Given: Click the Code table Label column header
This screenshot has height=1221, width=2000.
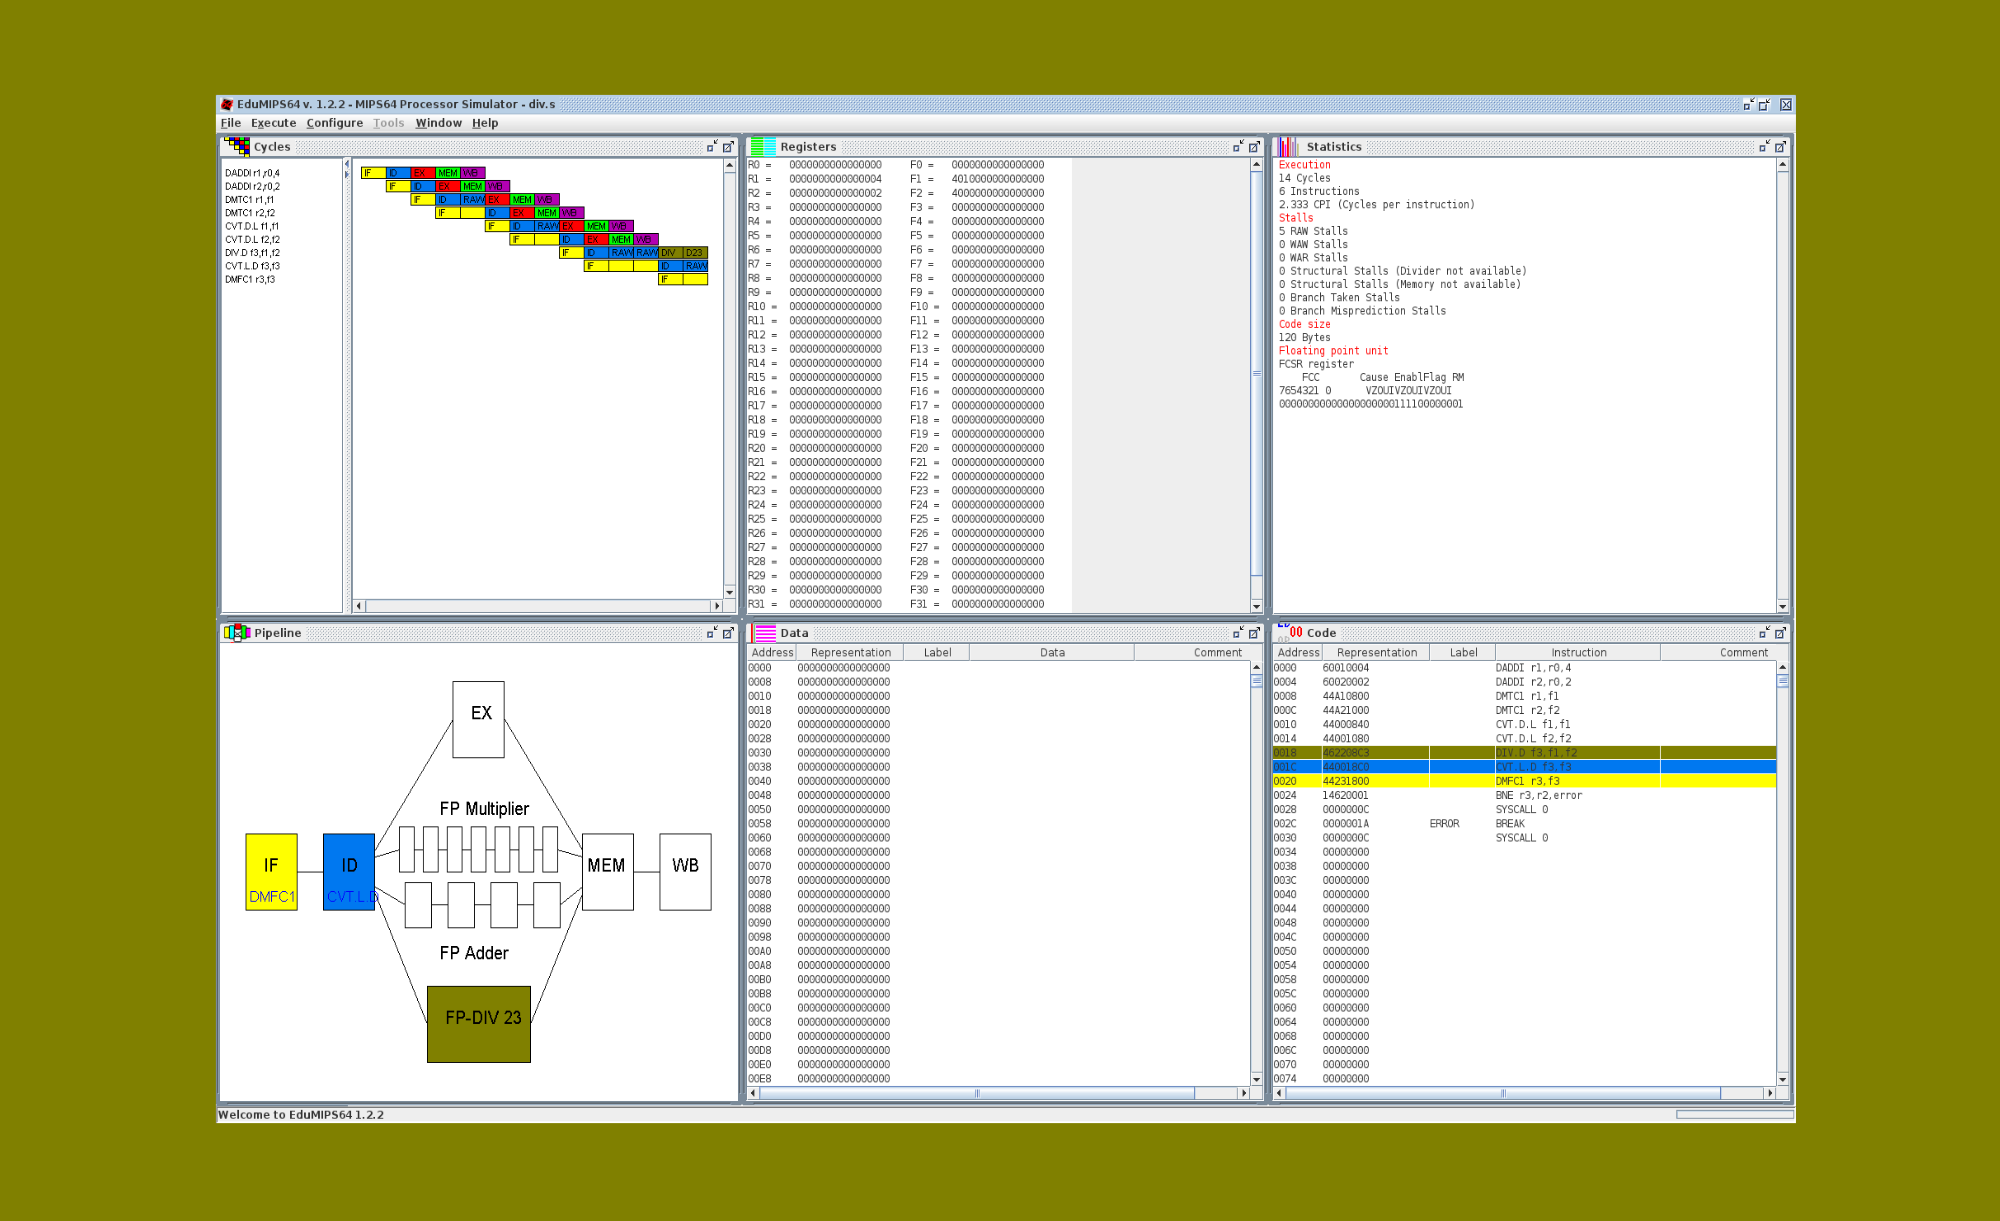Looking at the screenshot, I should (x=1463, y=652).
